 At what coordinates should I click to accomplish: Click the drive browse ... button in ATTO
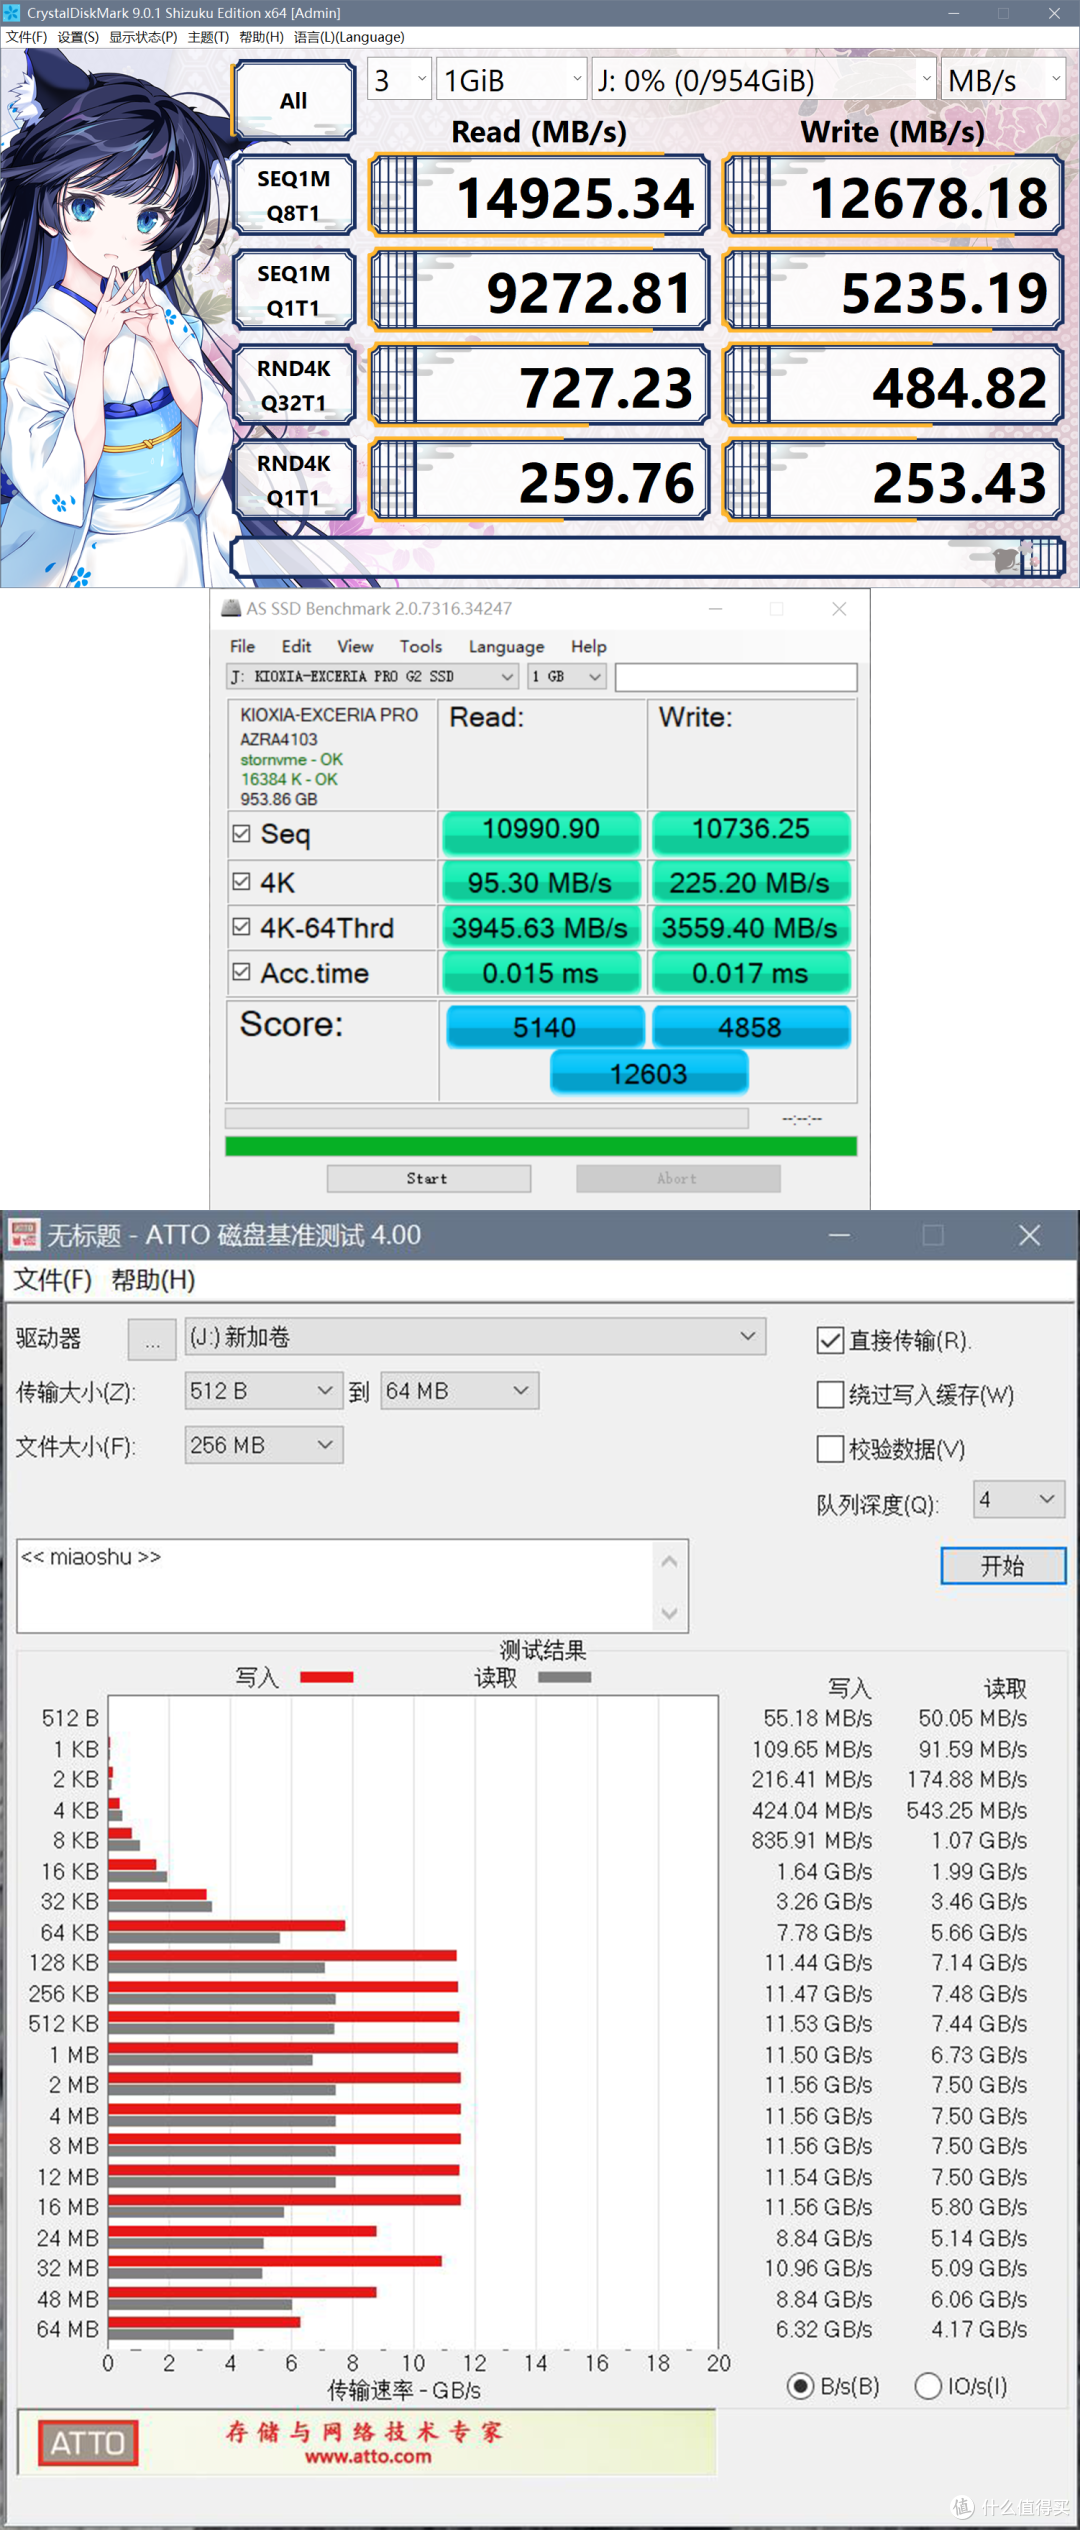point(152,1340)
